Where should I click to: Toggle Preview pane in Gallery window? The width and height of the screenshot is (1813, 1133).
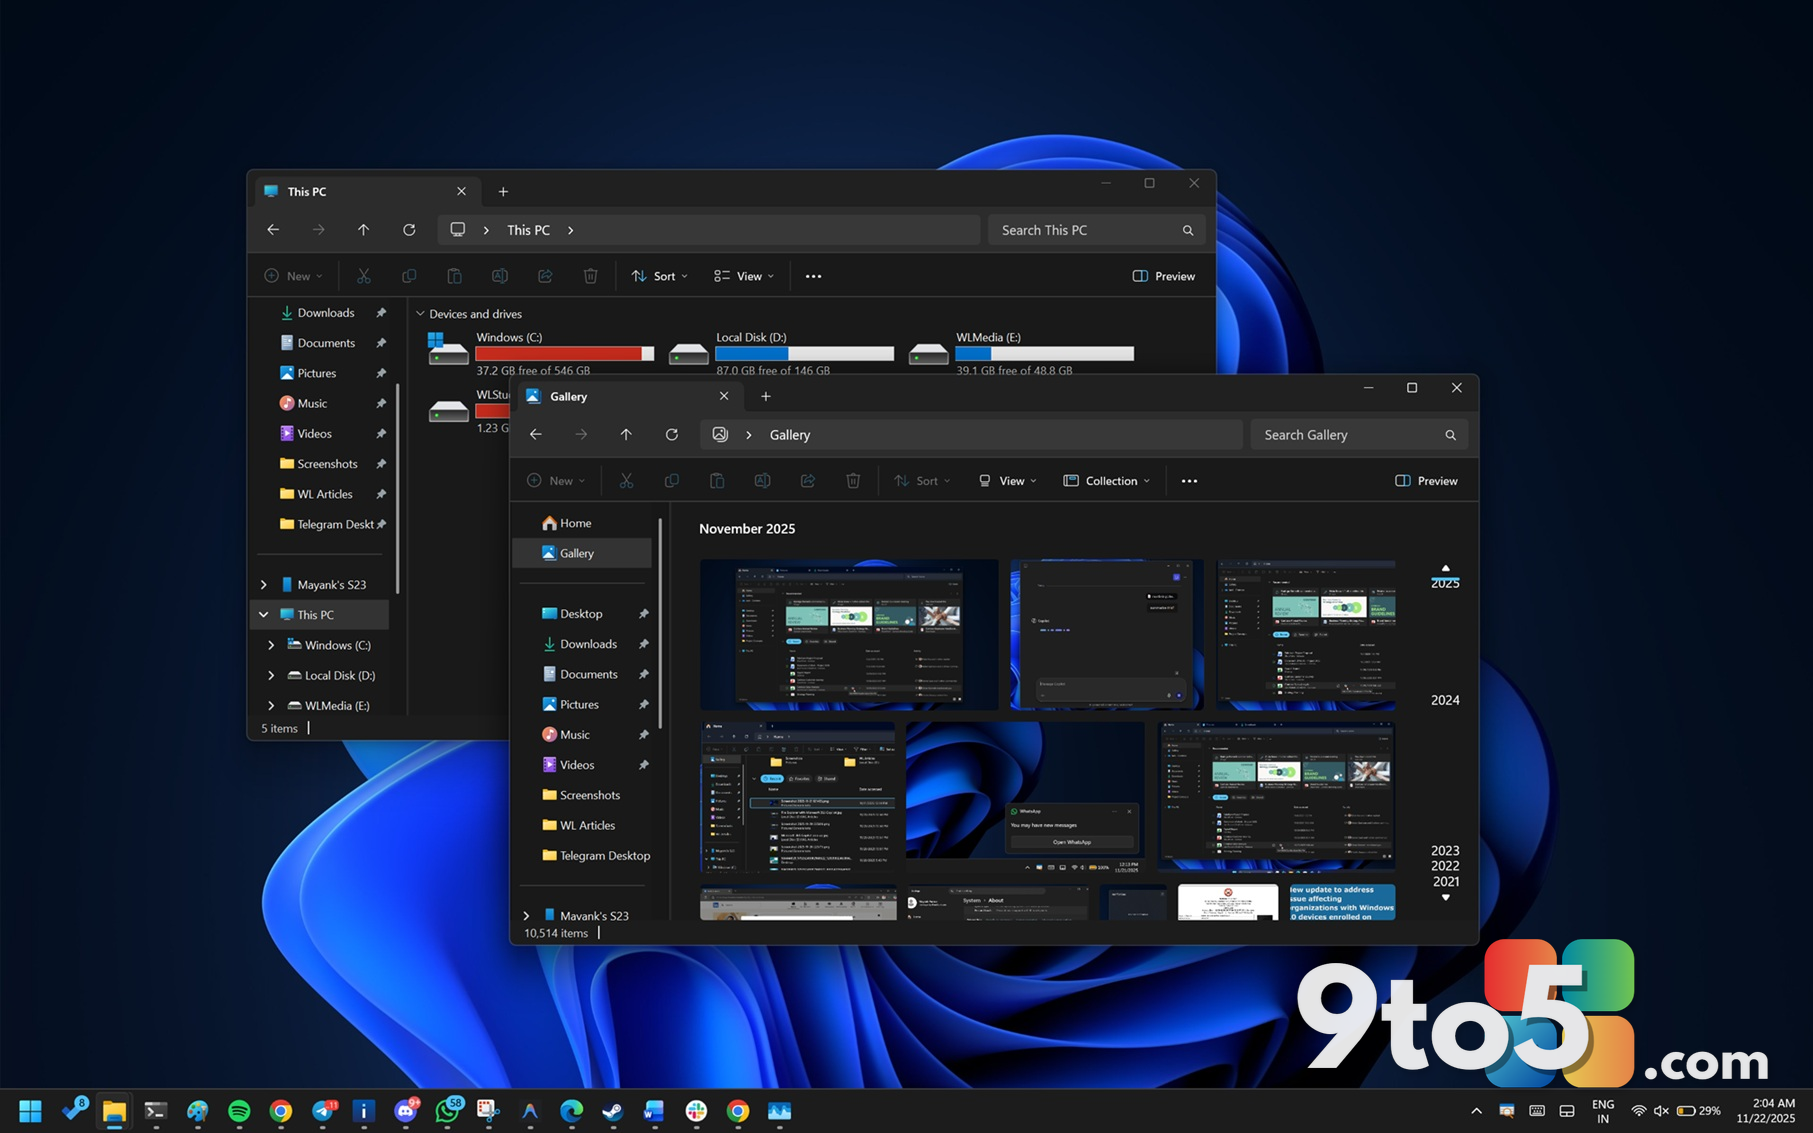tap(1426, 481)
